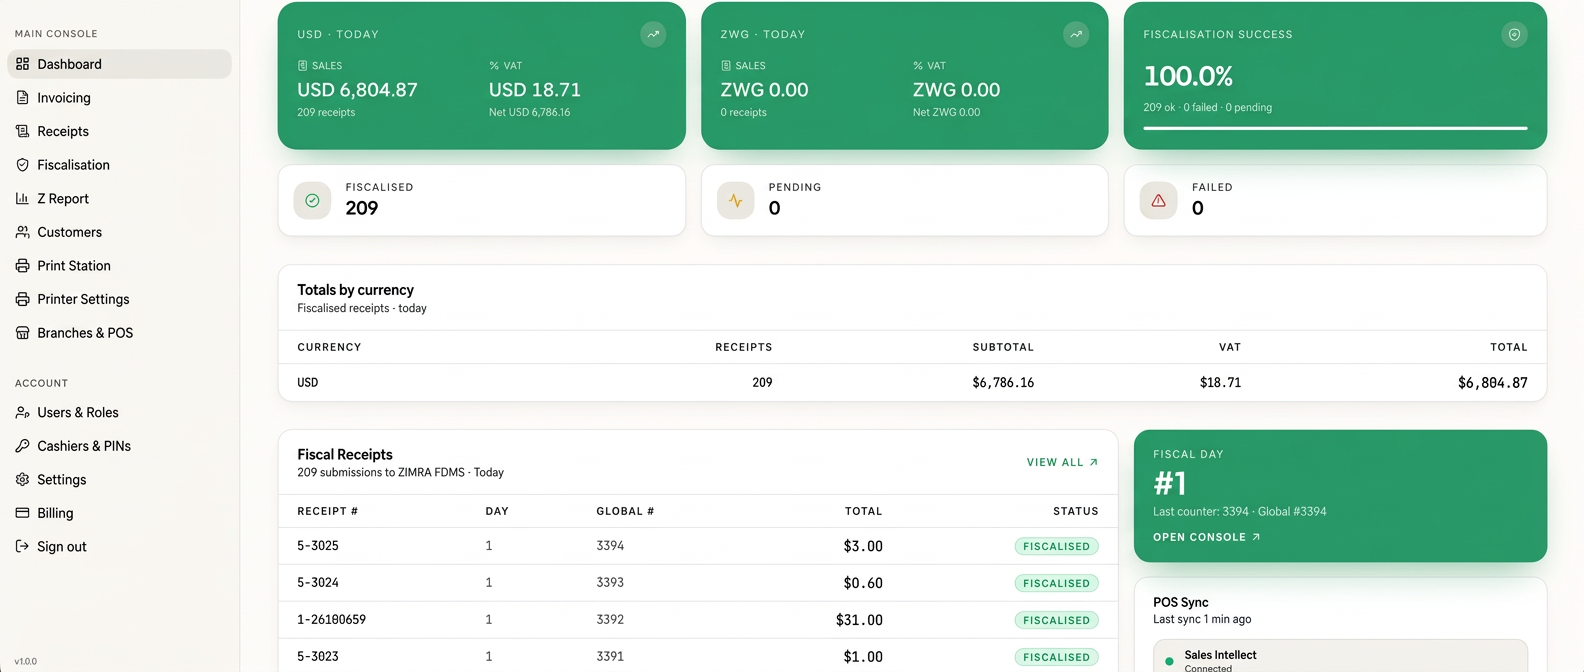Image resolution: width=1584 pixels, height=672 pixels.
Task: Click trend icon on ZWG Today card
Action: (1076, 34)
